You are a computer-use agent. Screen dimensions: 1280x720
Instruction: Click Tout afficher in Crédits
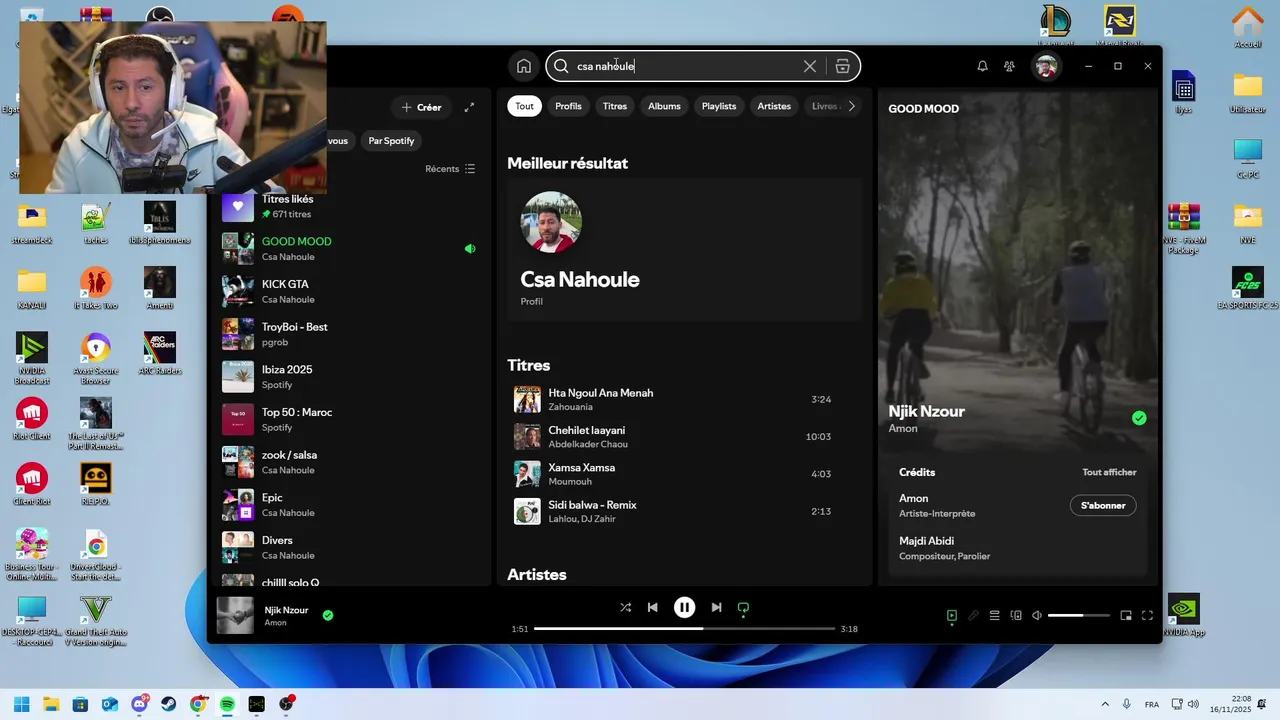click(1109, 472)
